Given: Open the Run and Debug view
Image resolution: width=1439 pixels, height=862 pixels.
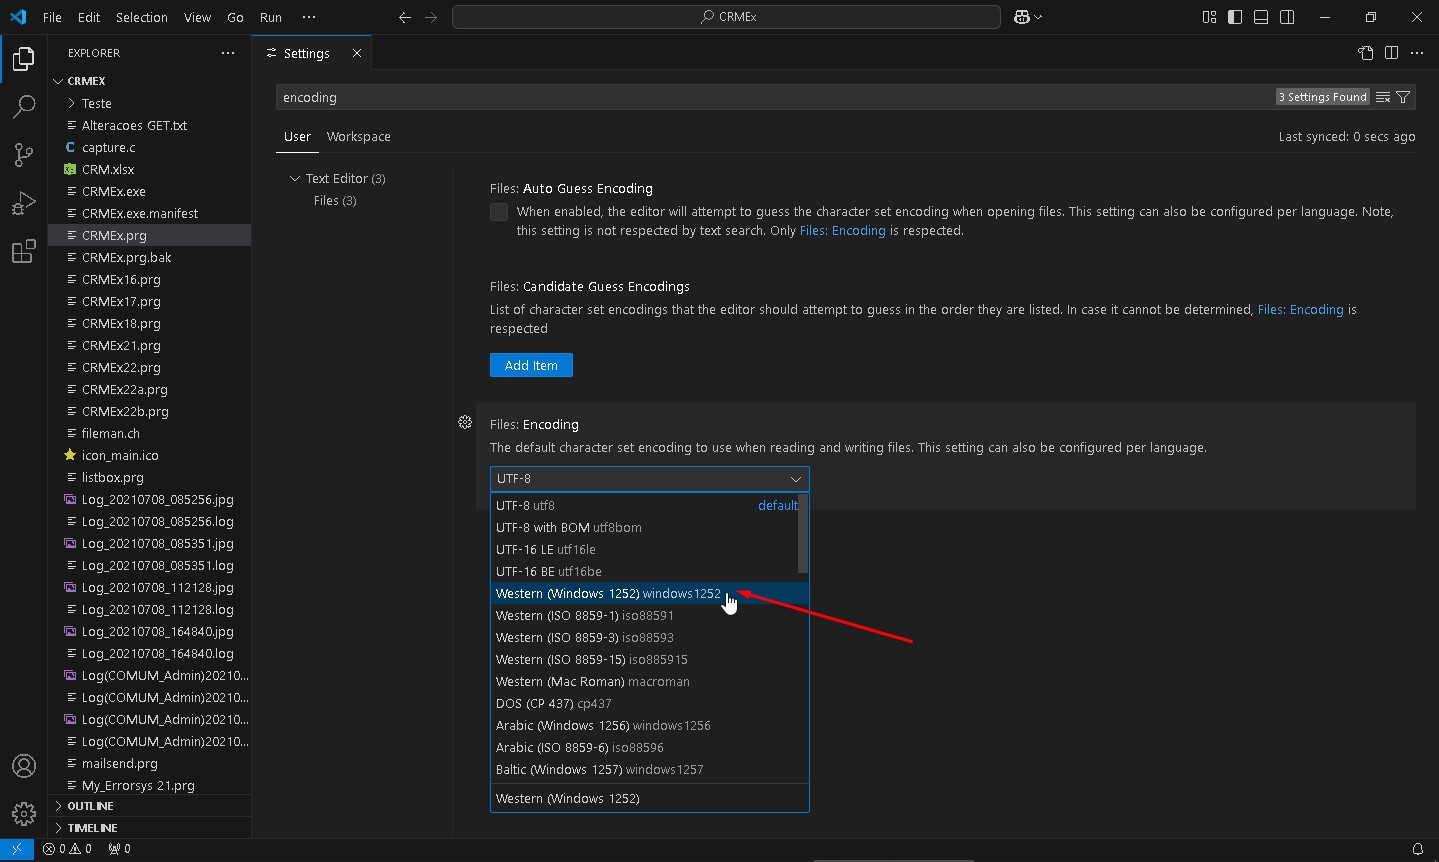Looking at the screenshot, I should [x=23, y=203].
